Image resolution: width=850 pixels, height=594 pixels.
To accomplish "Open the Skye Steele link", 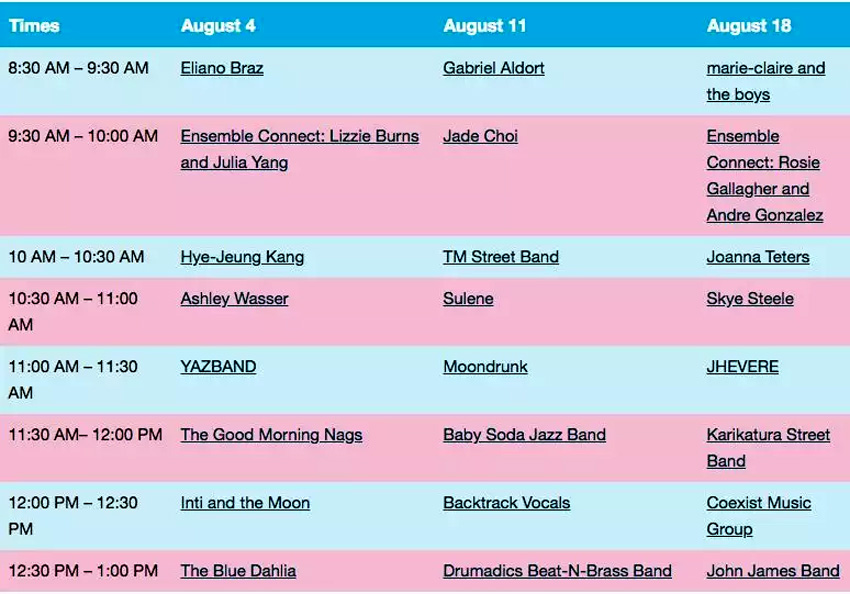I will pos(750,299).
